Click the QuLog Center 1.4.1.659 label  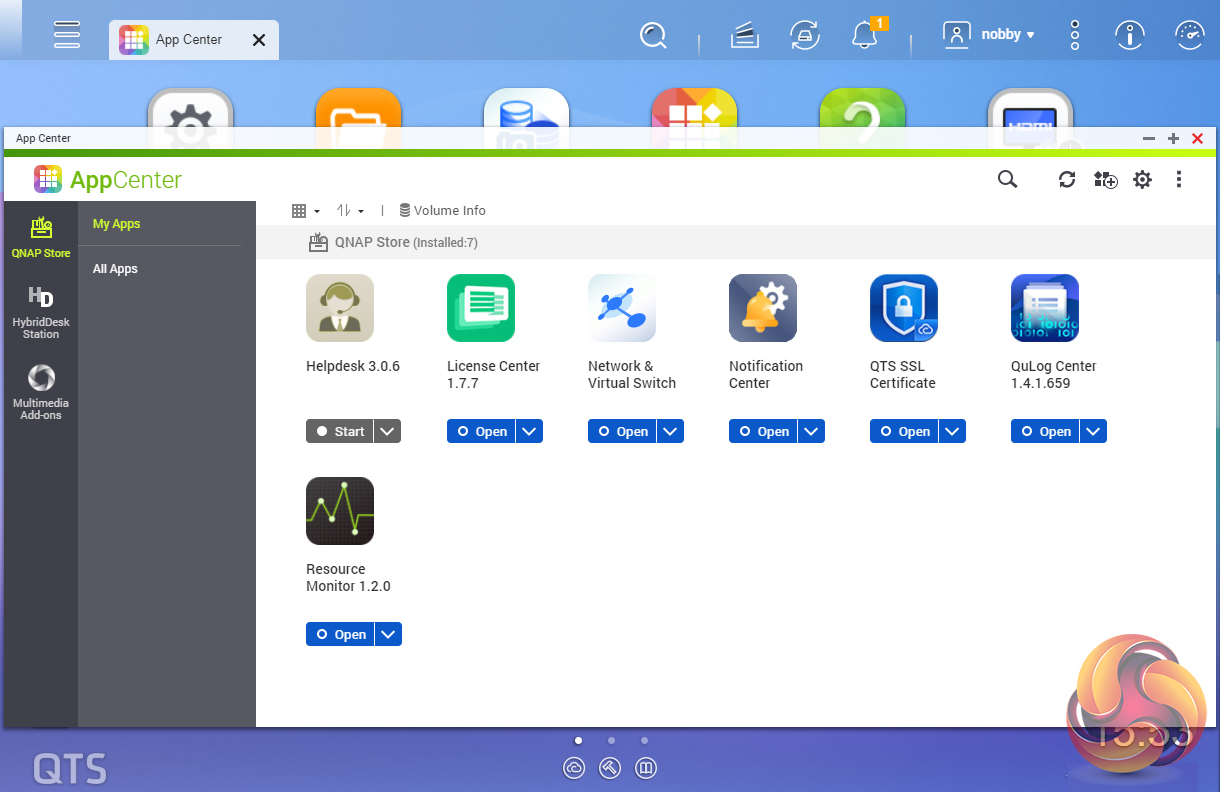(1054, 375)
